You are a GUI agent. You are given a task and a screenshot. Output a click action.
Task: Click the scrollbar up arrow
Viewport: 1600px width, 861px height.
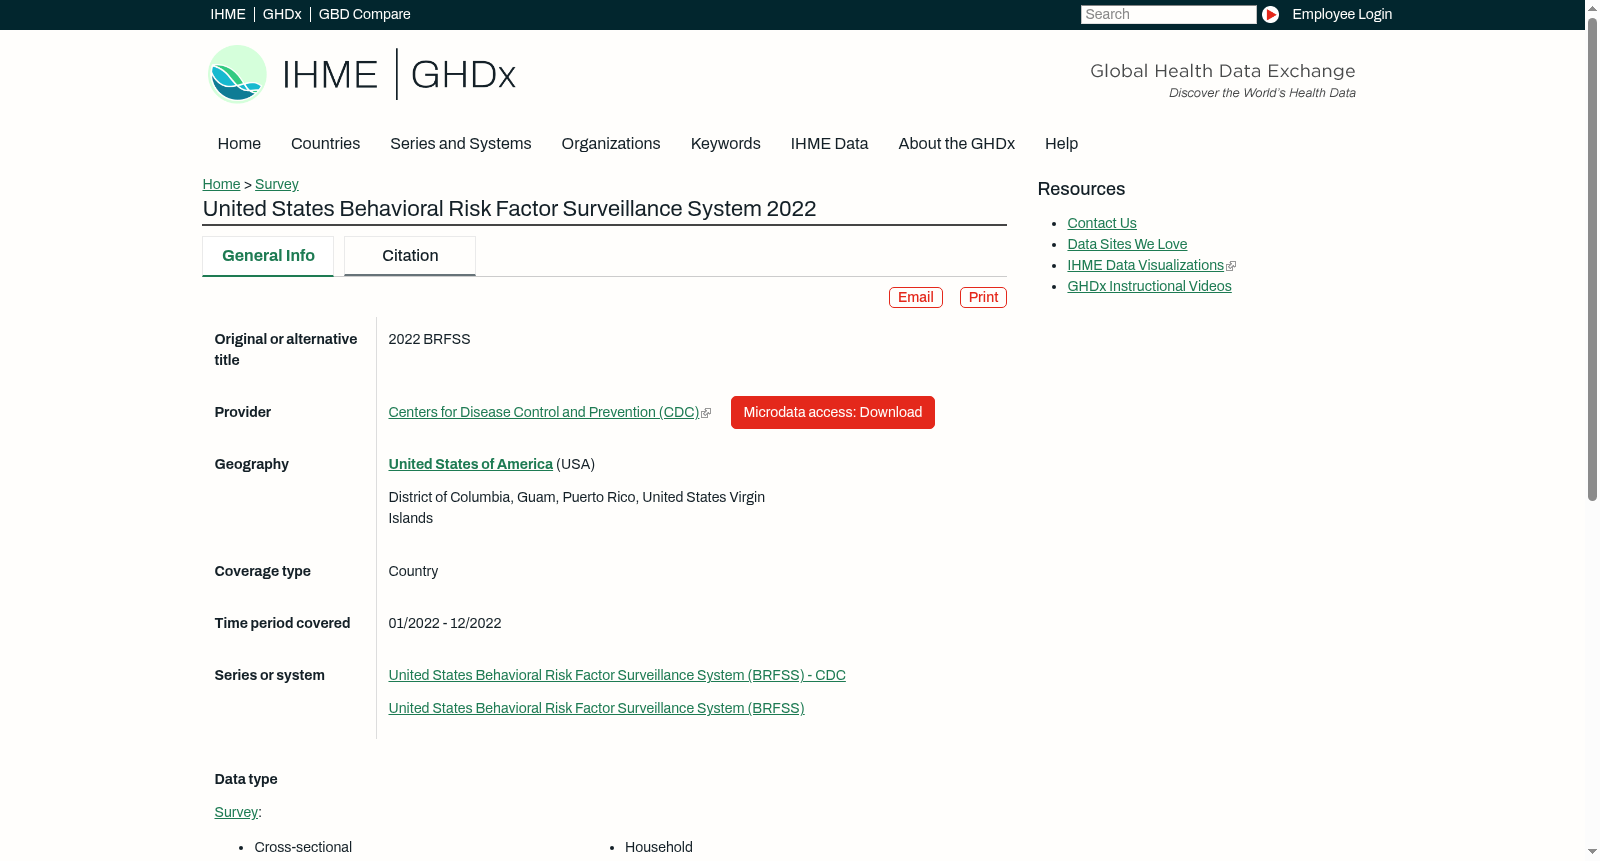tap(1592, 7)
